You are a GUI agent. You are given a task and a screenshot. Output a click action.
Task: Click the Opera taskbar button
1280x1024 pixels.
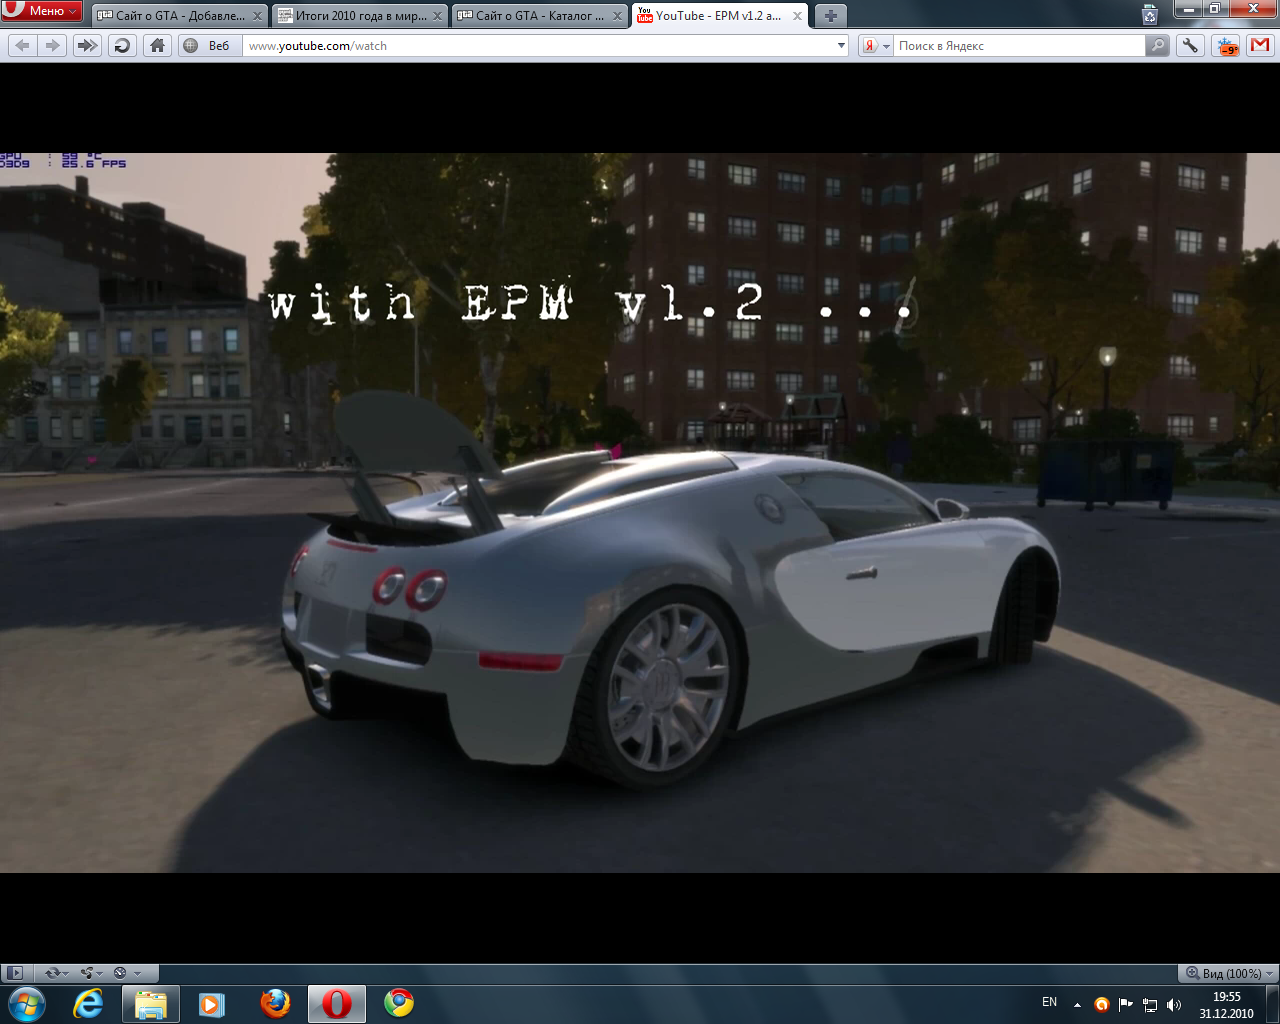(x=337, y=1003)
